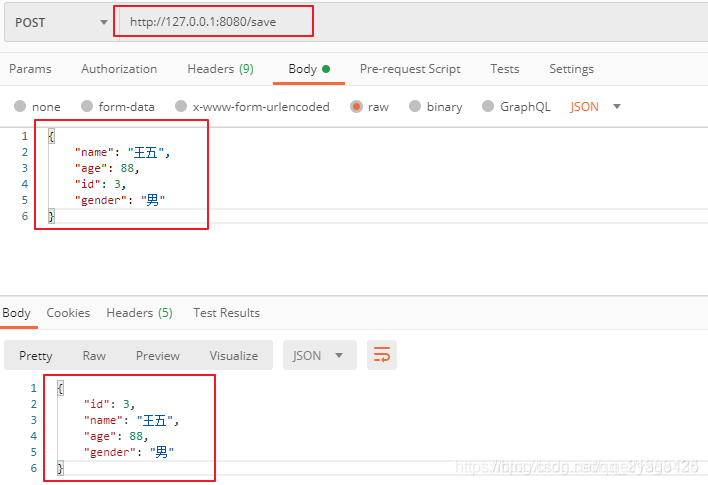Viewport: 708px width, 485px height.
Task: Click the response Body tab
Action: pos(16,312)
